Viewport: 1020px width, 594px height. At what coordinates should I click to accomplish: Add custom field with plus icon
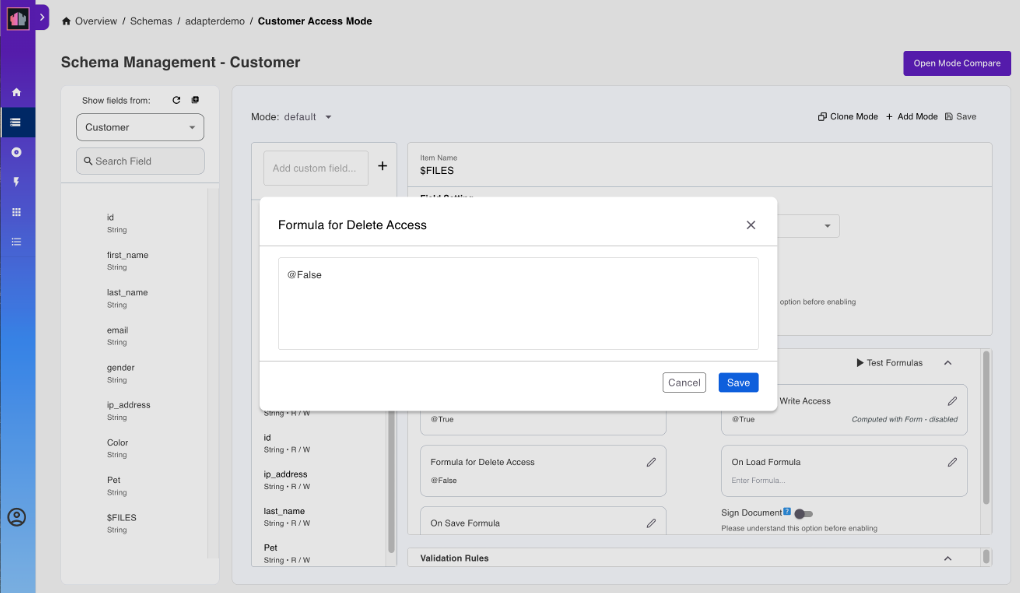click(x=382, y=166)
